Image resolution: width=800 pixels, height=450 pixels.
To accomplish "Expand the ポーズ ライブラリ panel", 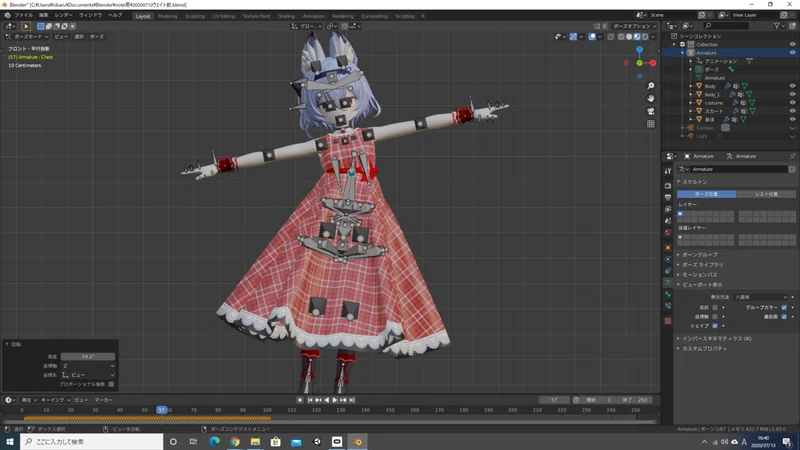I will pyautogui.click(x=701, y=265).
